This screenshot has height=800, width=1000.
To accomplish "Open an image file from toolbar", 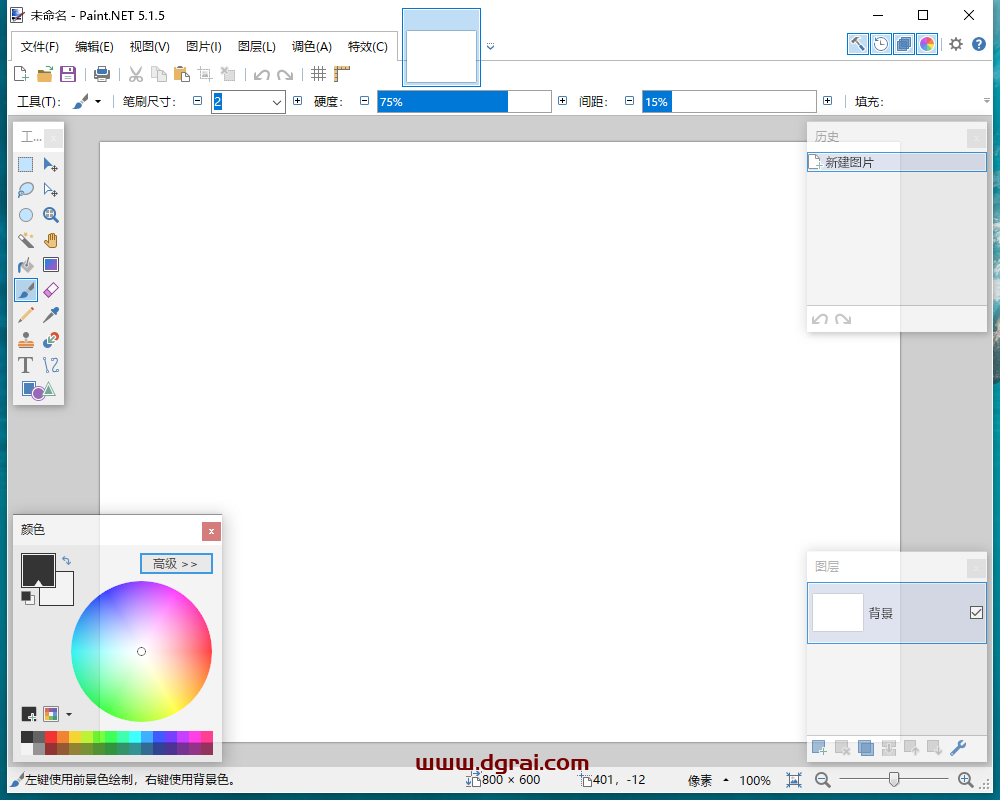I will tap(45, 74).
